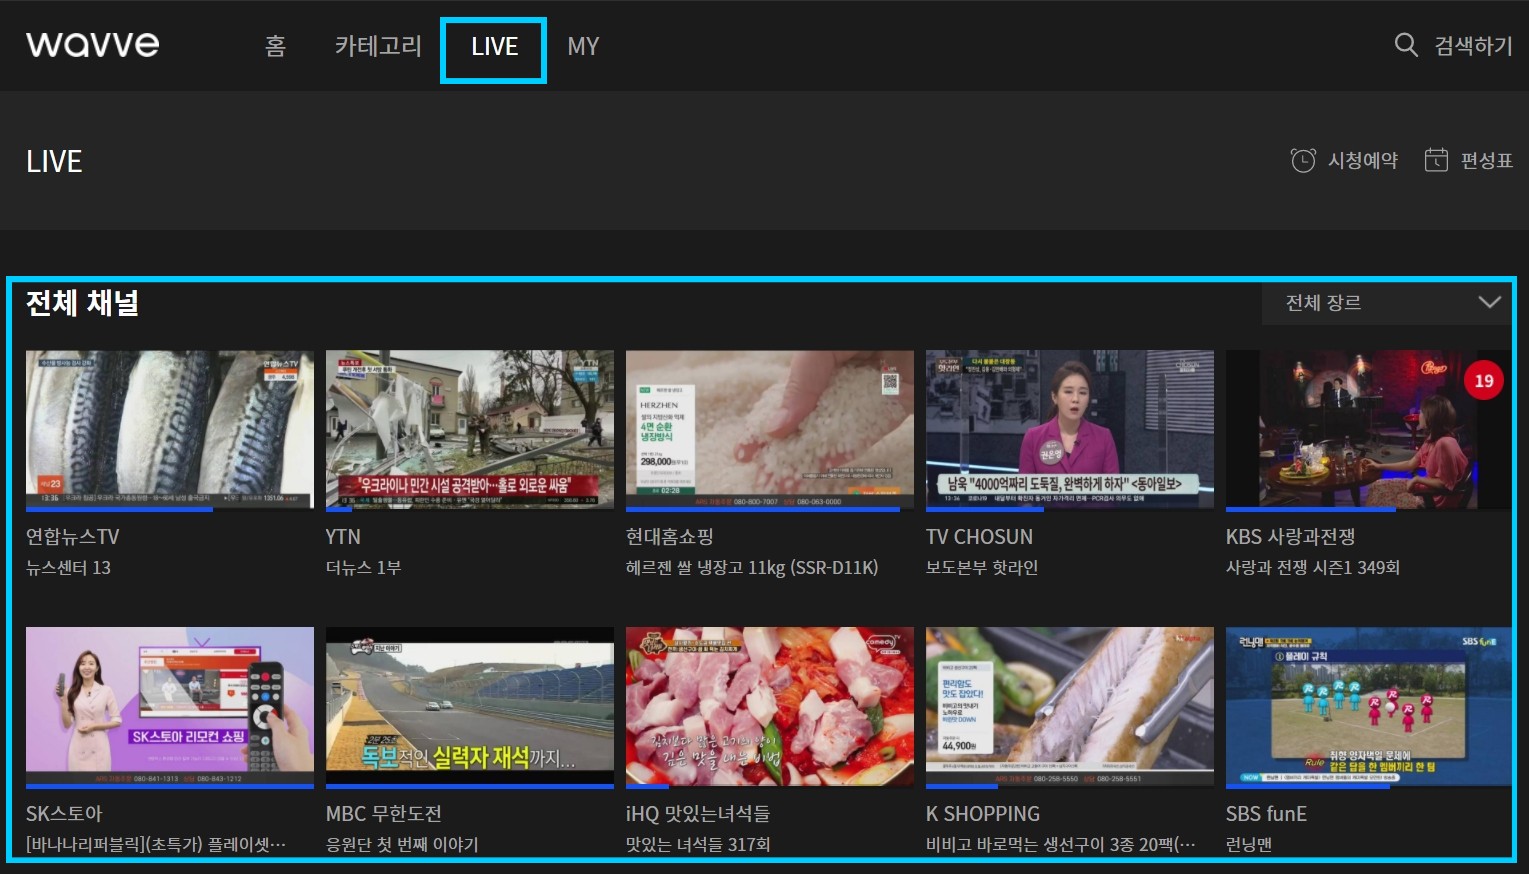The height and width of the screenshot is (874, 1529).
Task: Click program title 더뉴스 1부
Action: pyautogui.click(x=363, y=568)
